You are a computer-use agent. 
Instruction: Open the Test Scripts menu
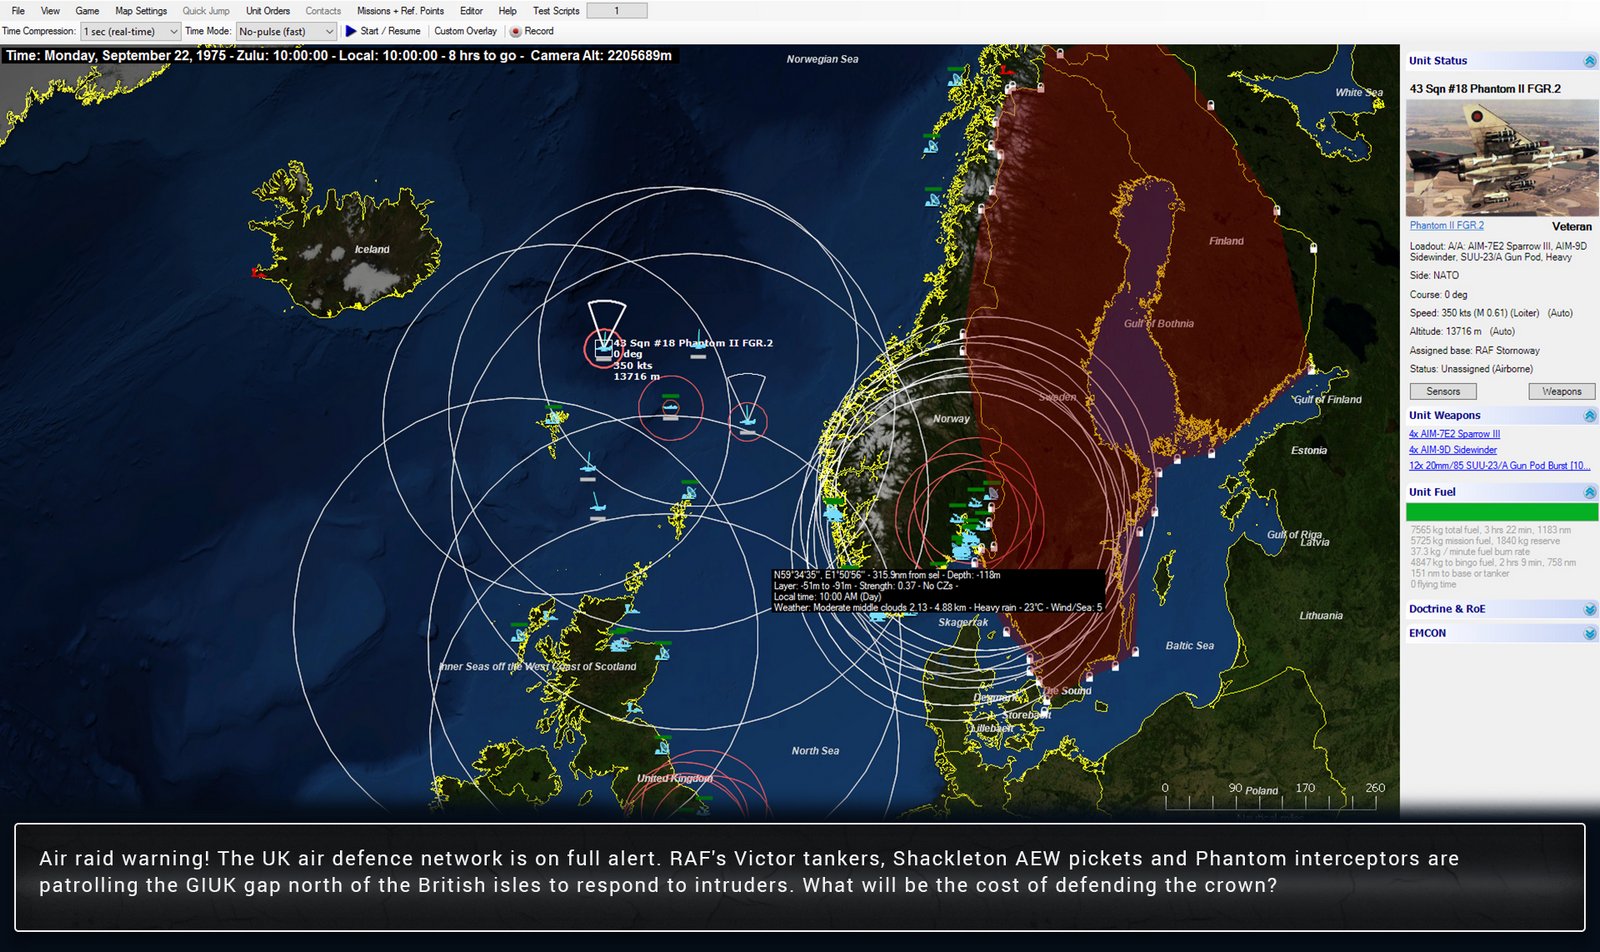[556, 11]
